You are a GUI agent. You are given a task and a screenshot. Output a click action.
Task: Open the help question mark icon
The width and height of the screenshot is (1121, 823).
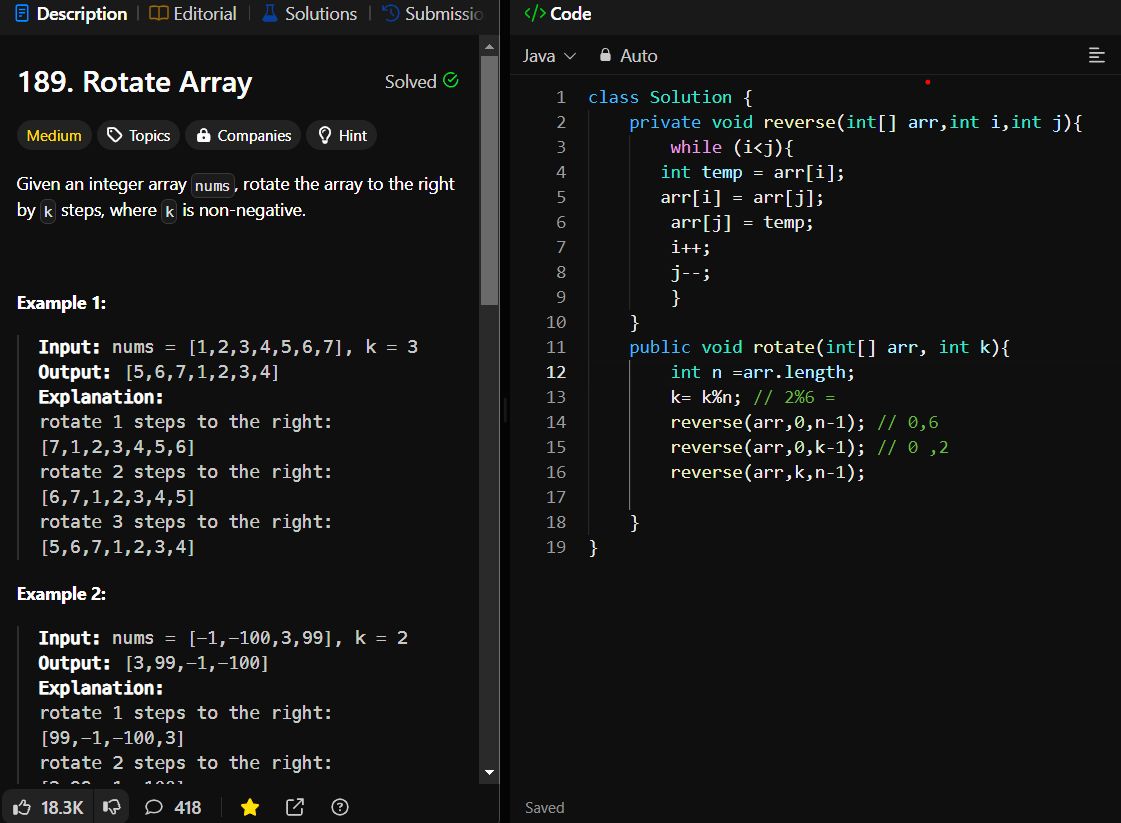pos(340,807)
